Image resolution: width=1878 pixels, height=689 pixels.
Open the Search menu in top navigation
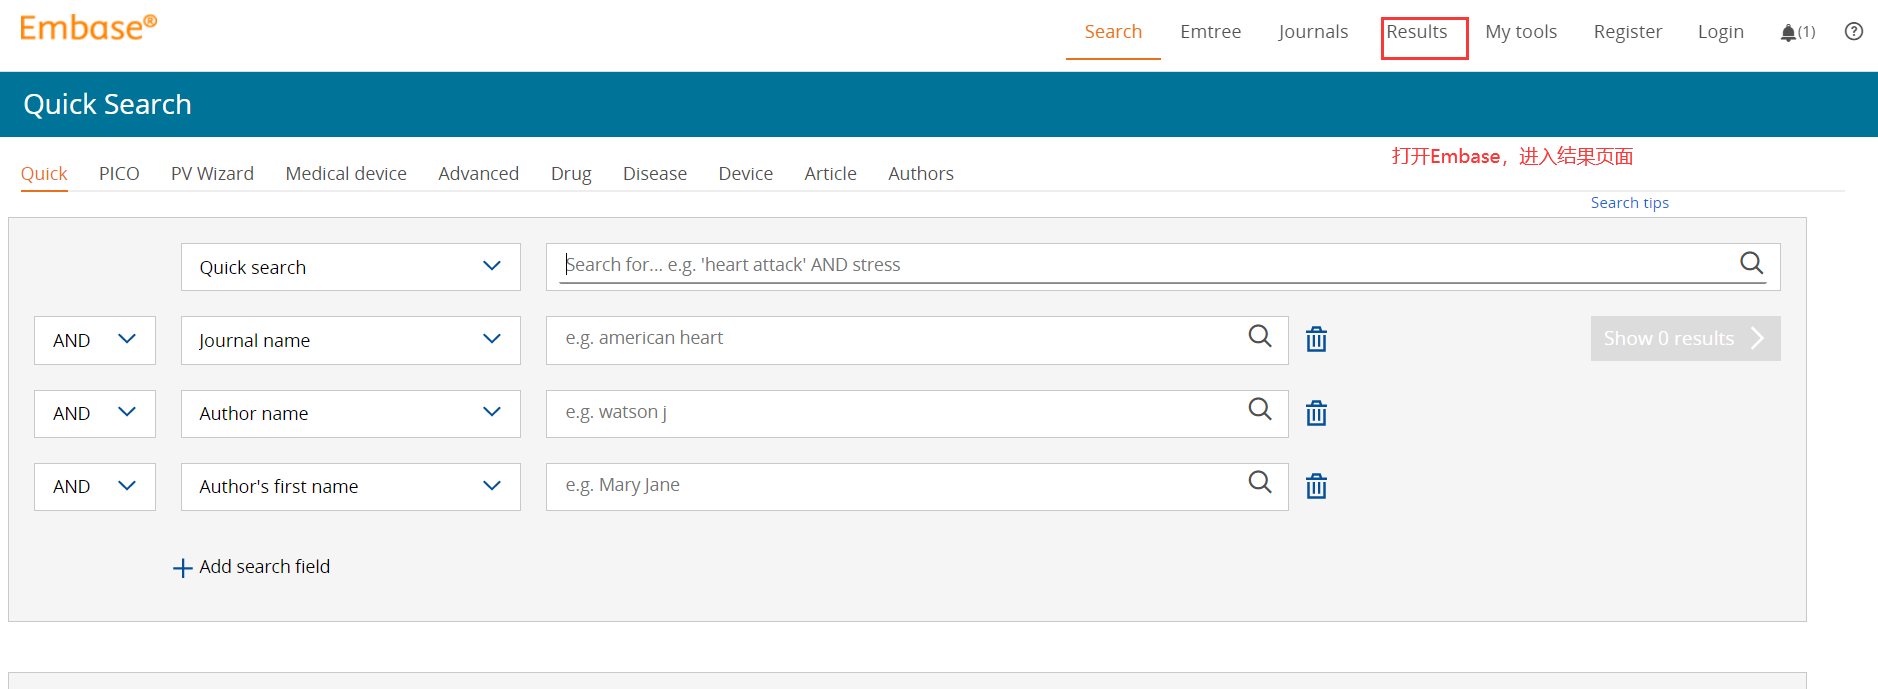tap(1113, 32)
